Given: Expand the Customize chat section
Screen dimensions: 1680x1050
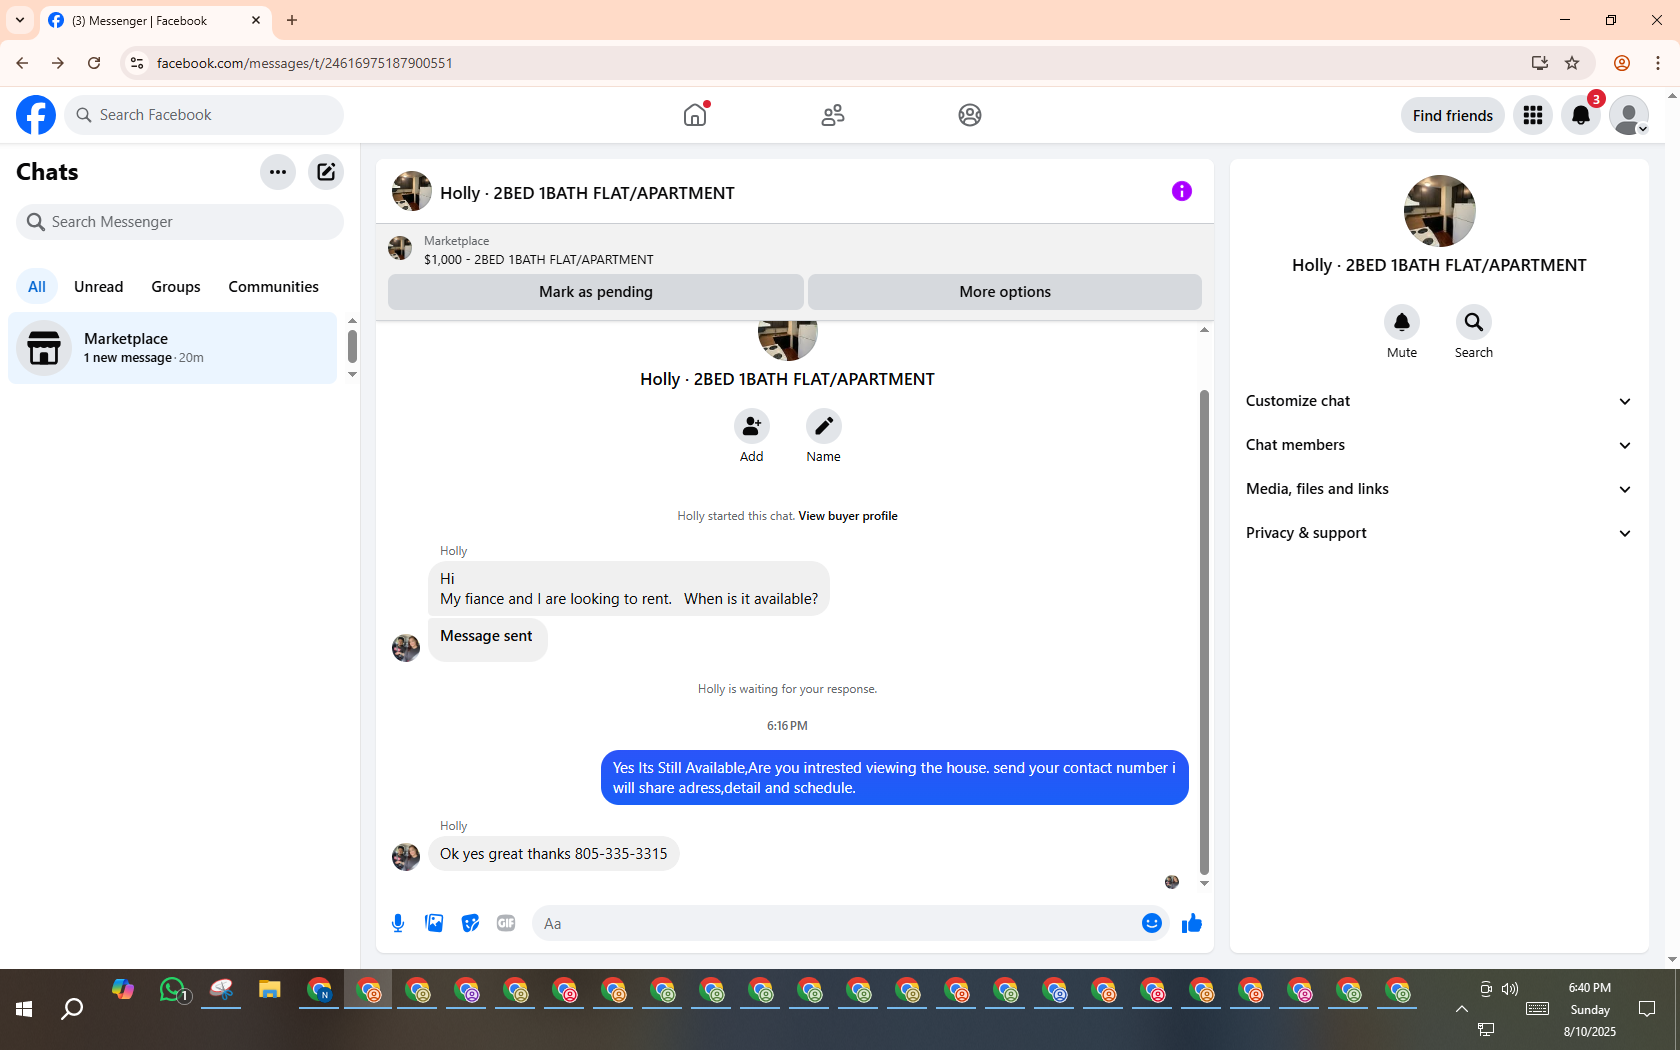Looking at the screenshot, I should (x=1439, y=401).
